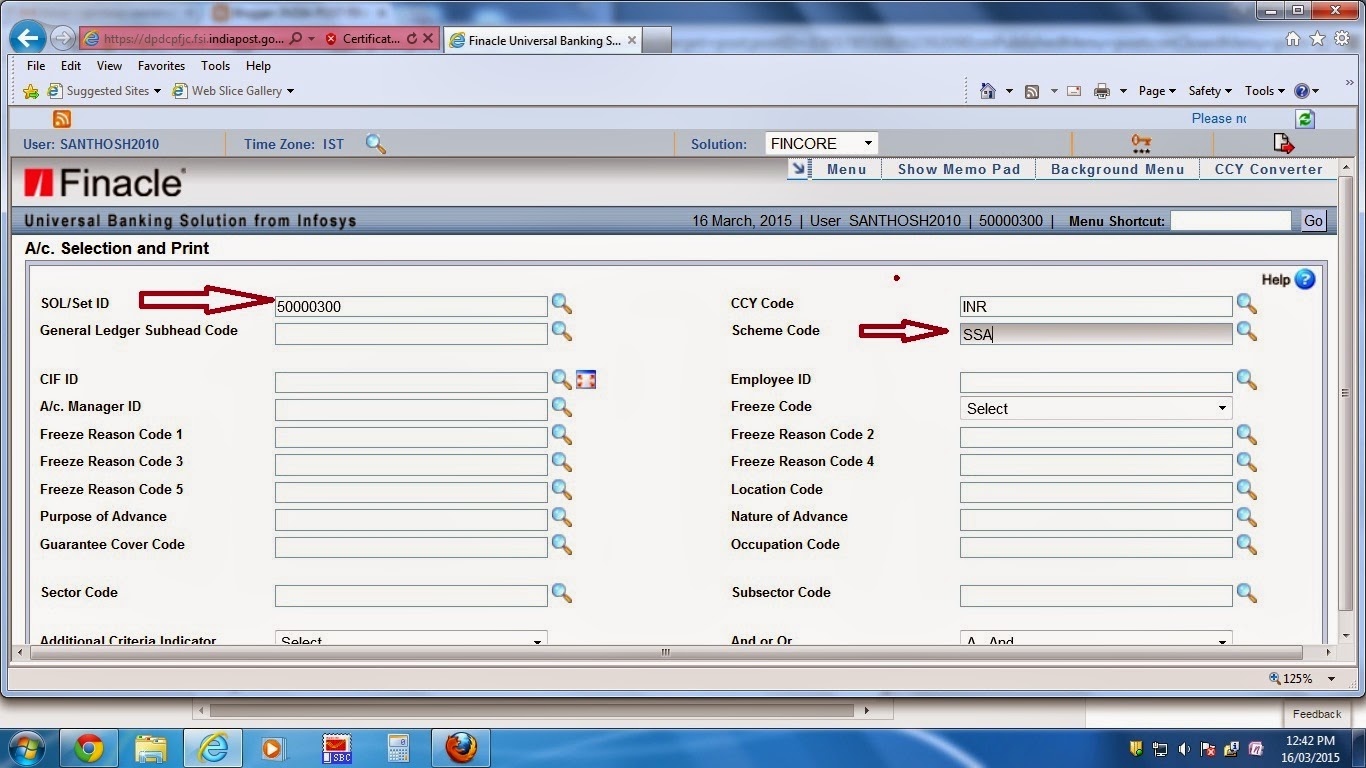Open Windows Explorer folder on taskbar
The width and height of the screenshot is (1366, 768).
[151, 748]
